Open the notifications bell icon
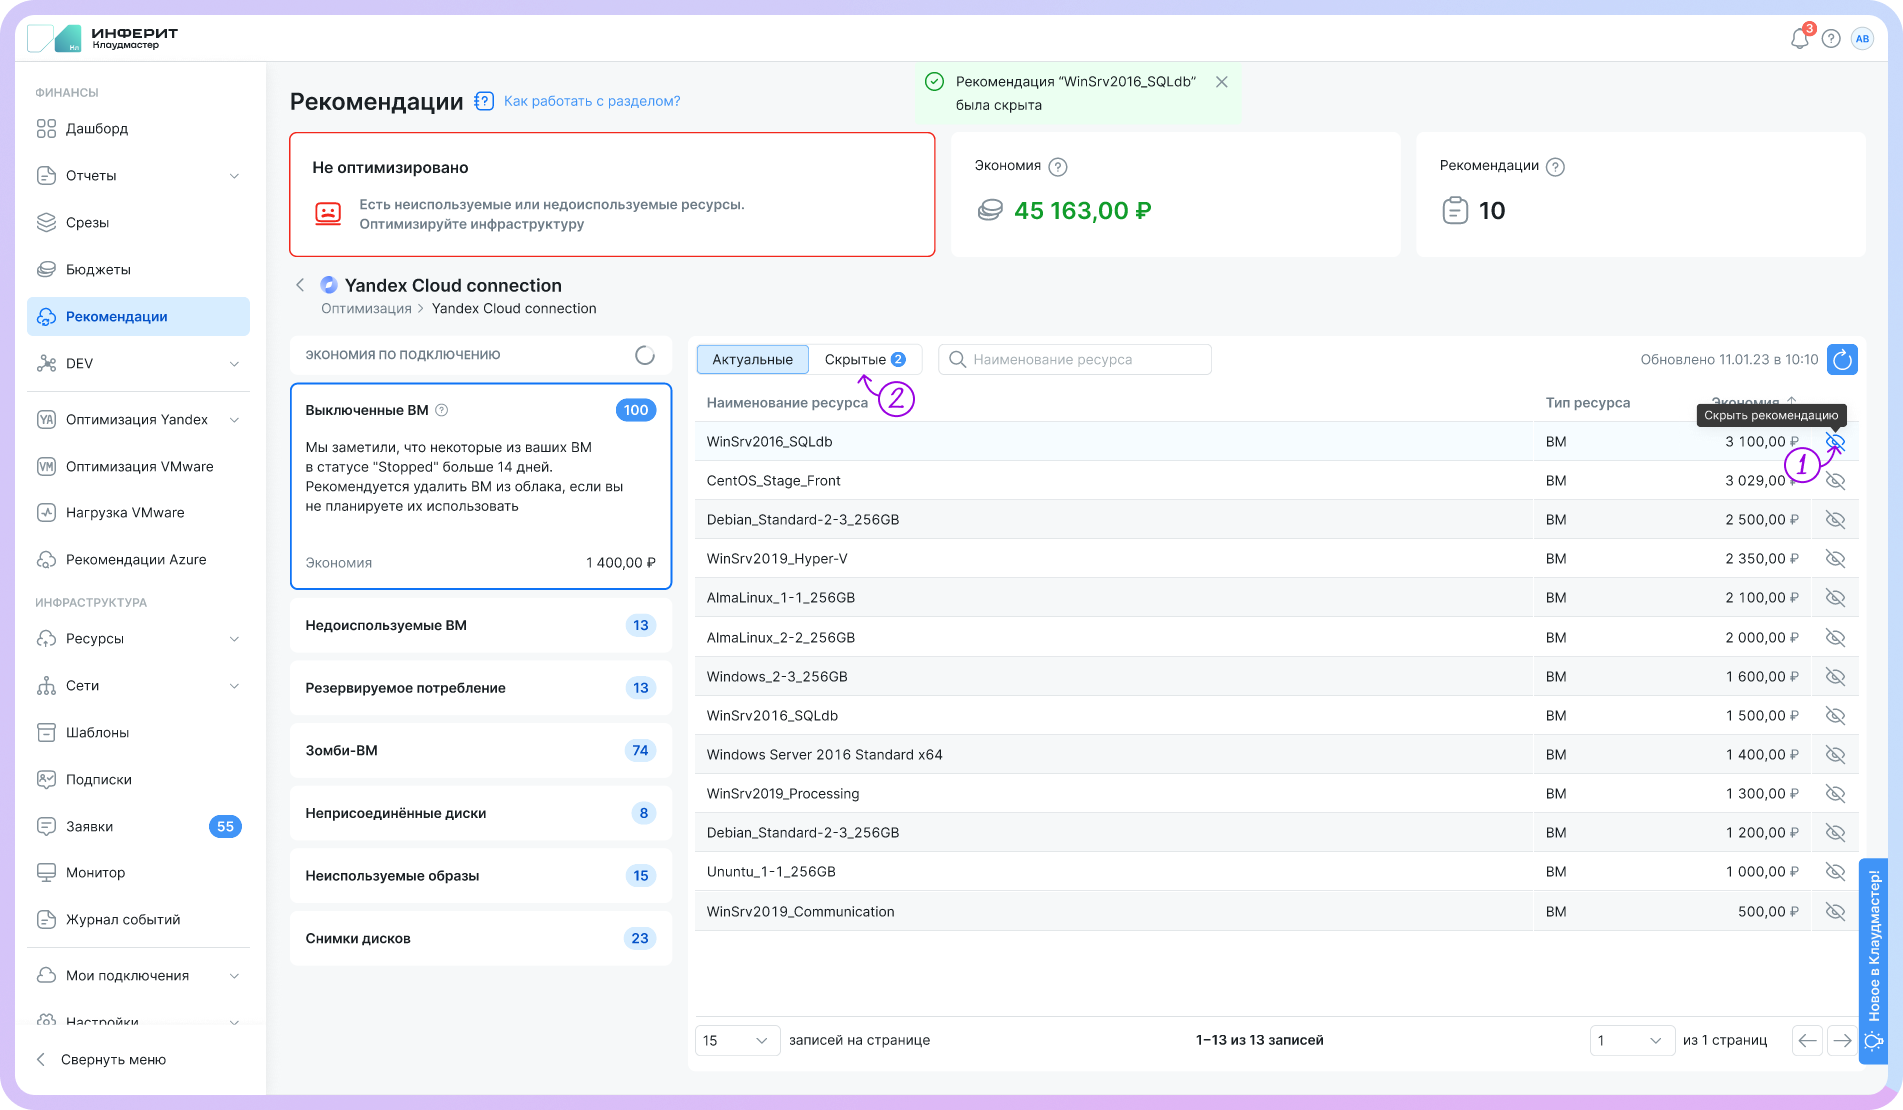 [x=1799, y=39]
